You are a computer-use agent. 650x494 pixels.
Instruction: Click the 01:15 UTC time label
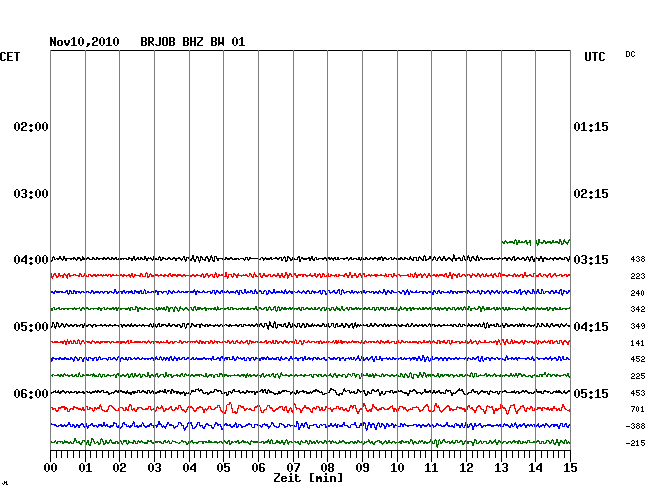click(x=591, y=126)
